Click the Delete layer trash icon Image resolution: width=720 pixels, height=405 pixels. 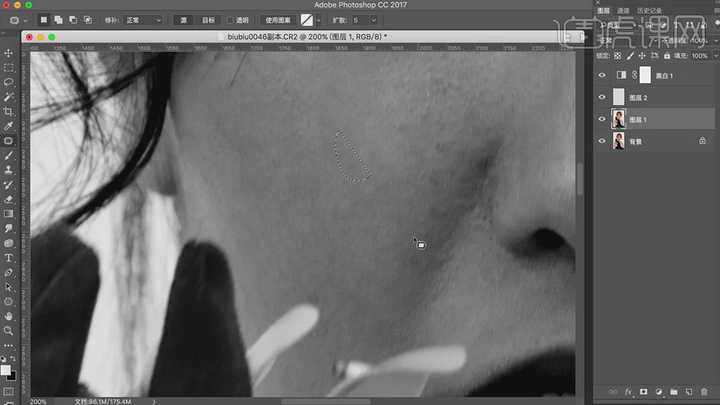click(704, 392)
